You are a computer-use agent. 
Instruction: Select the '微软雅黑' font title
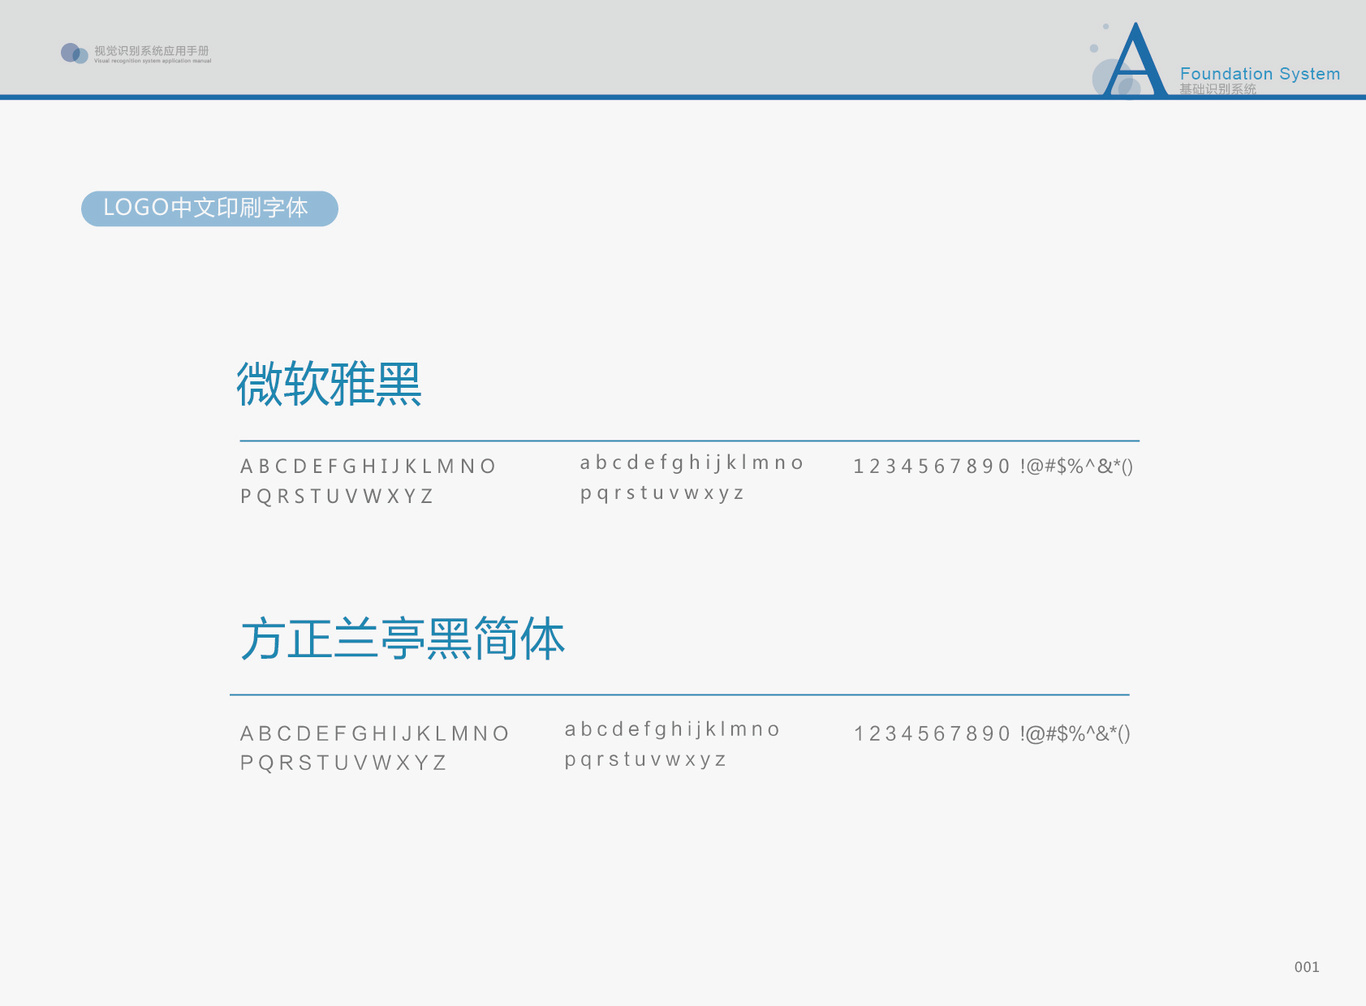329,384
